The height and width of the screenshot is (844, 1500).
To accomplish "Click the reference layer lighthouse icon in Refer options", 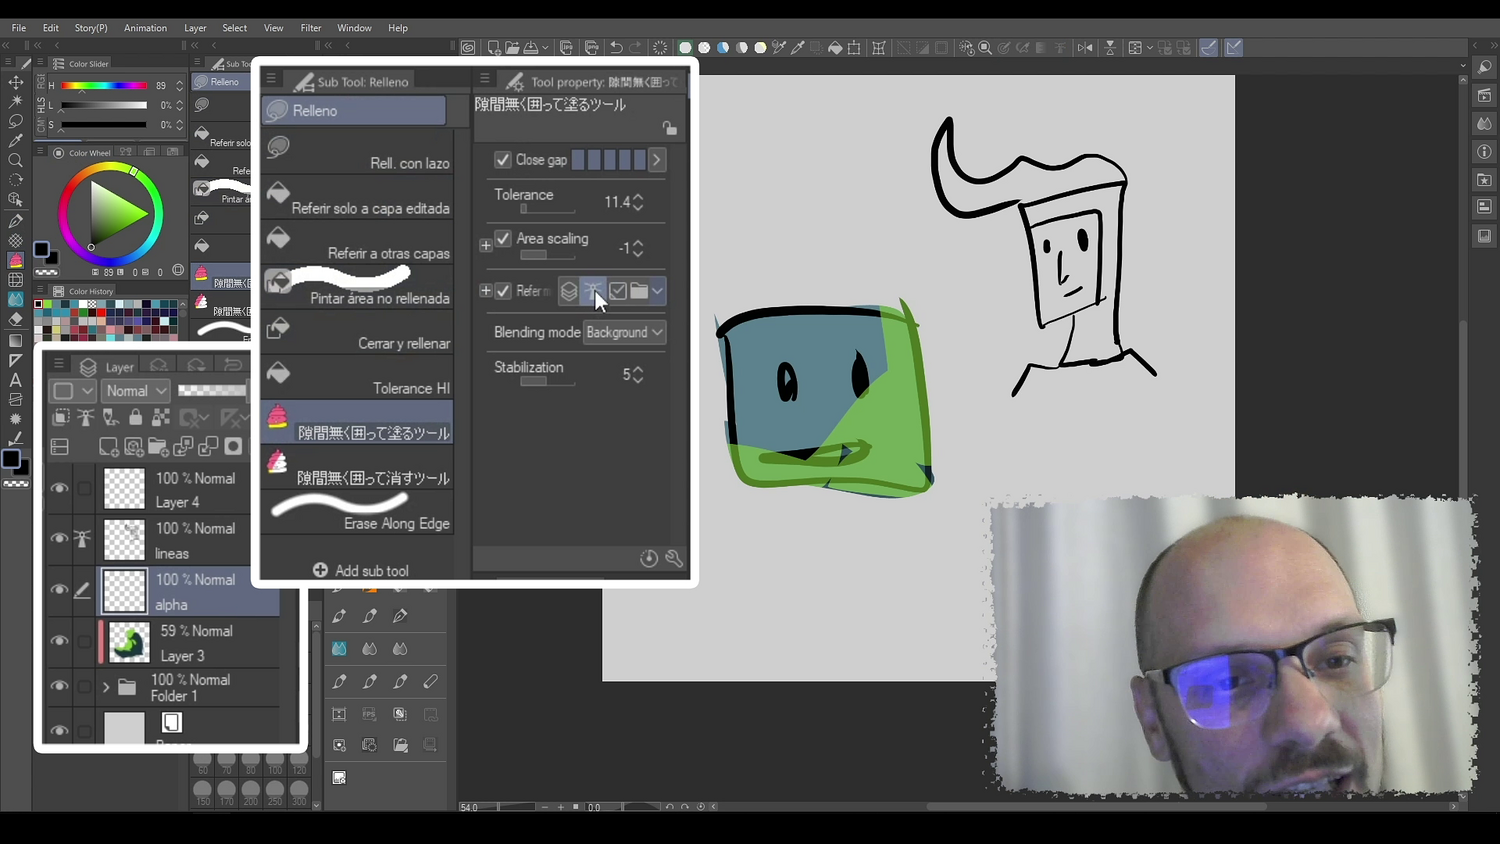I will [x=593, y=291].
